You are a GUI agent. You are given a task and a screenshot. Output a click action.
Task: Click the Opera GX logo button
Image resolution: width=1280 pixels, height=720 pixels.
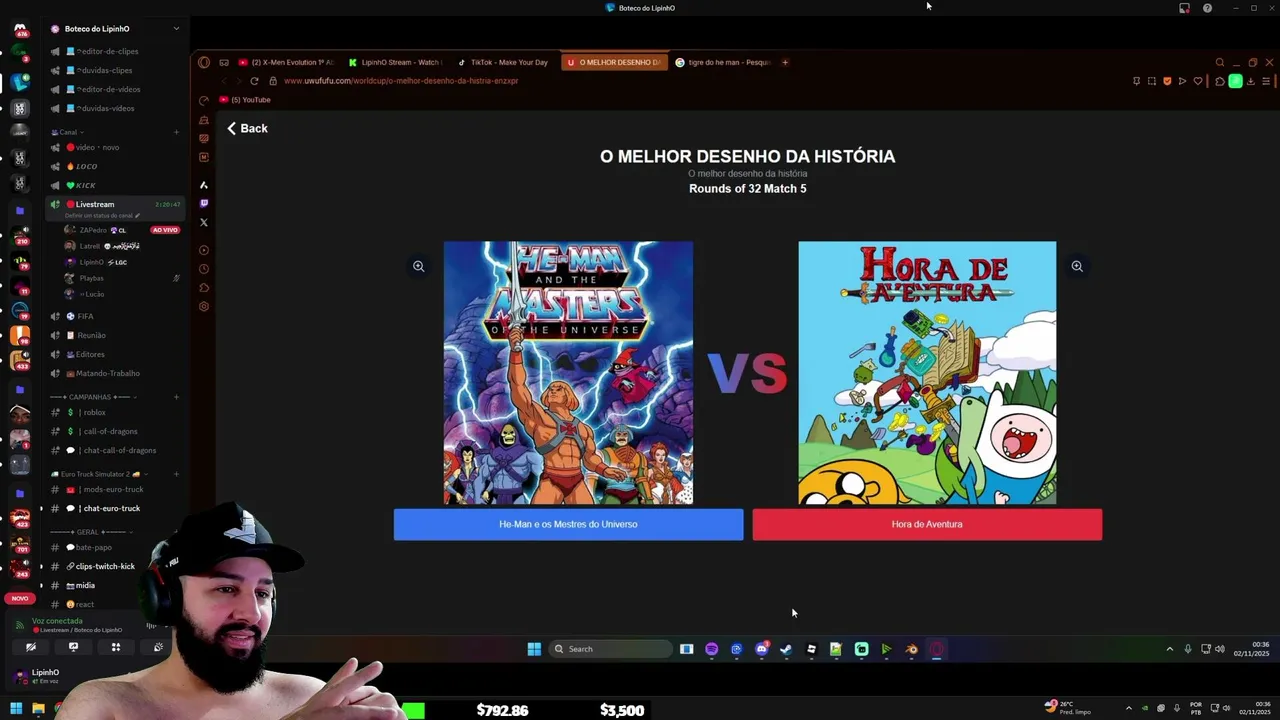pos(204,62)
